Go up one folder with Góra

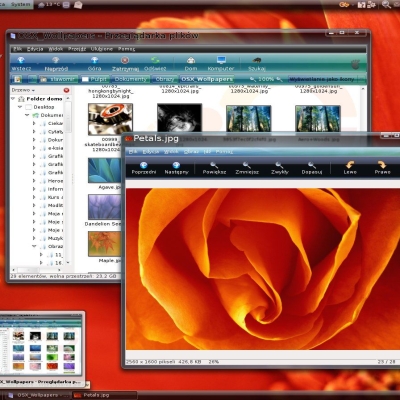tap(94, 63)
